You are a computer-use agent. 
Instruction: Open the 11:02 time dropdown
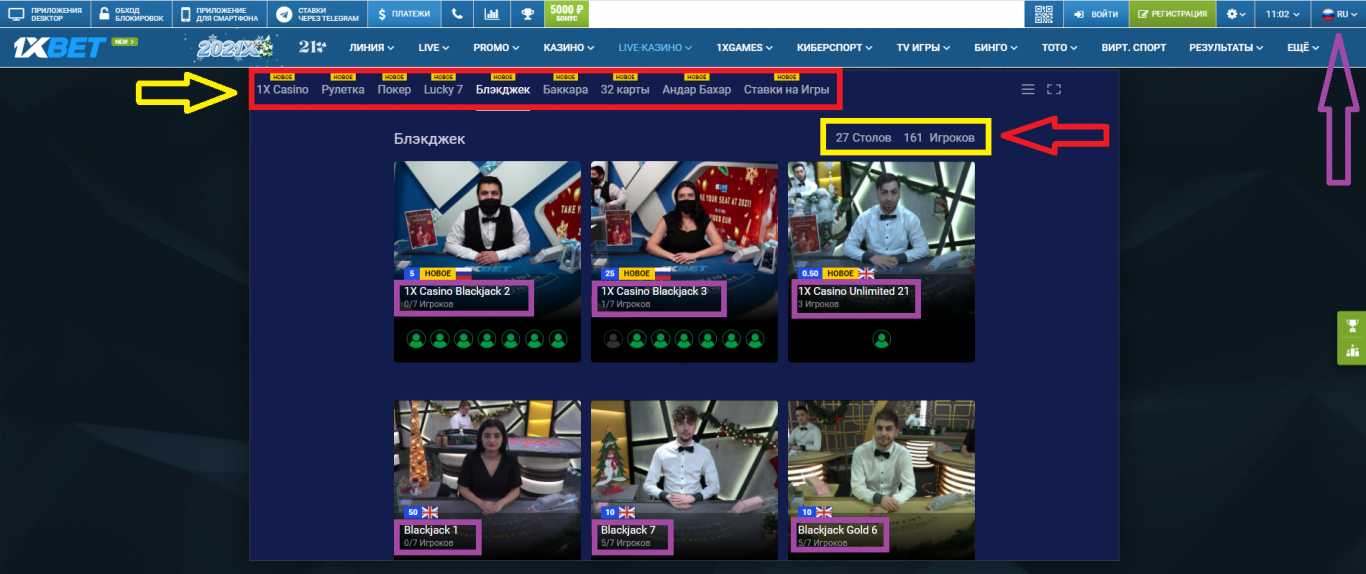1283,14
